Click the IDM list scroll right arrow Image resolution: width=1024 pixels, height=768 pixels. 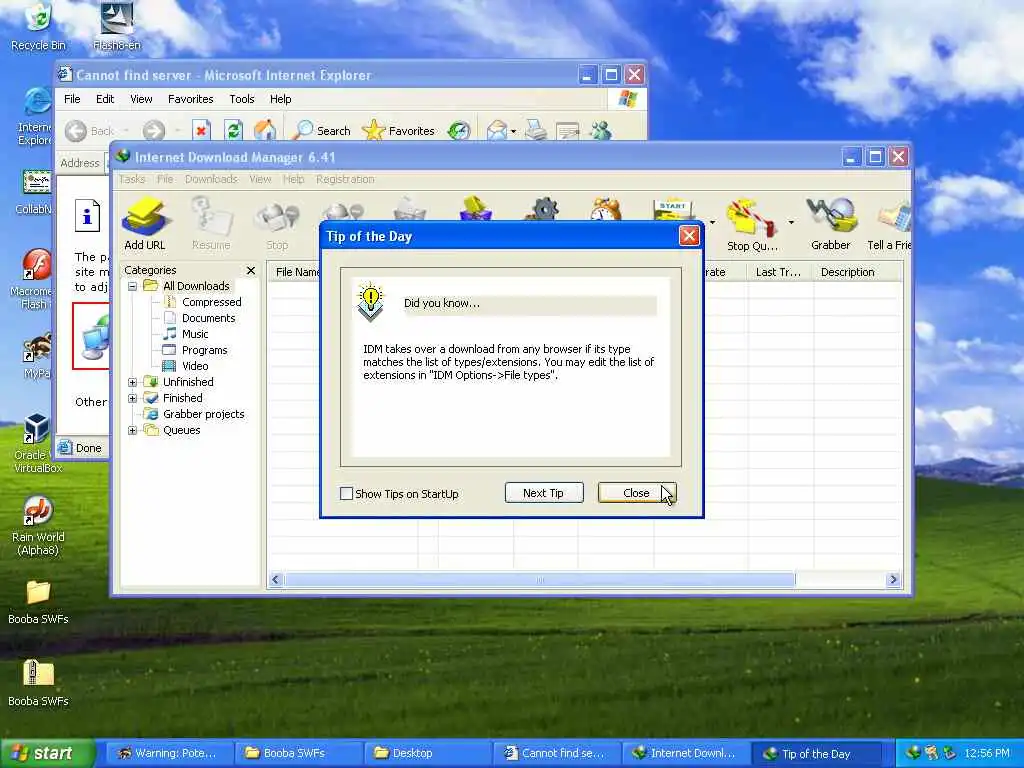893,580
